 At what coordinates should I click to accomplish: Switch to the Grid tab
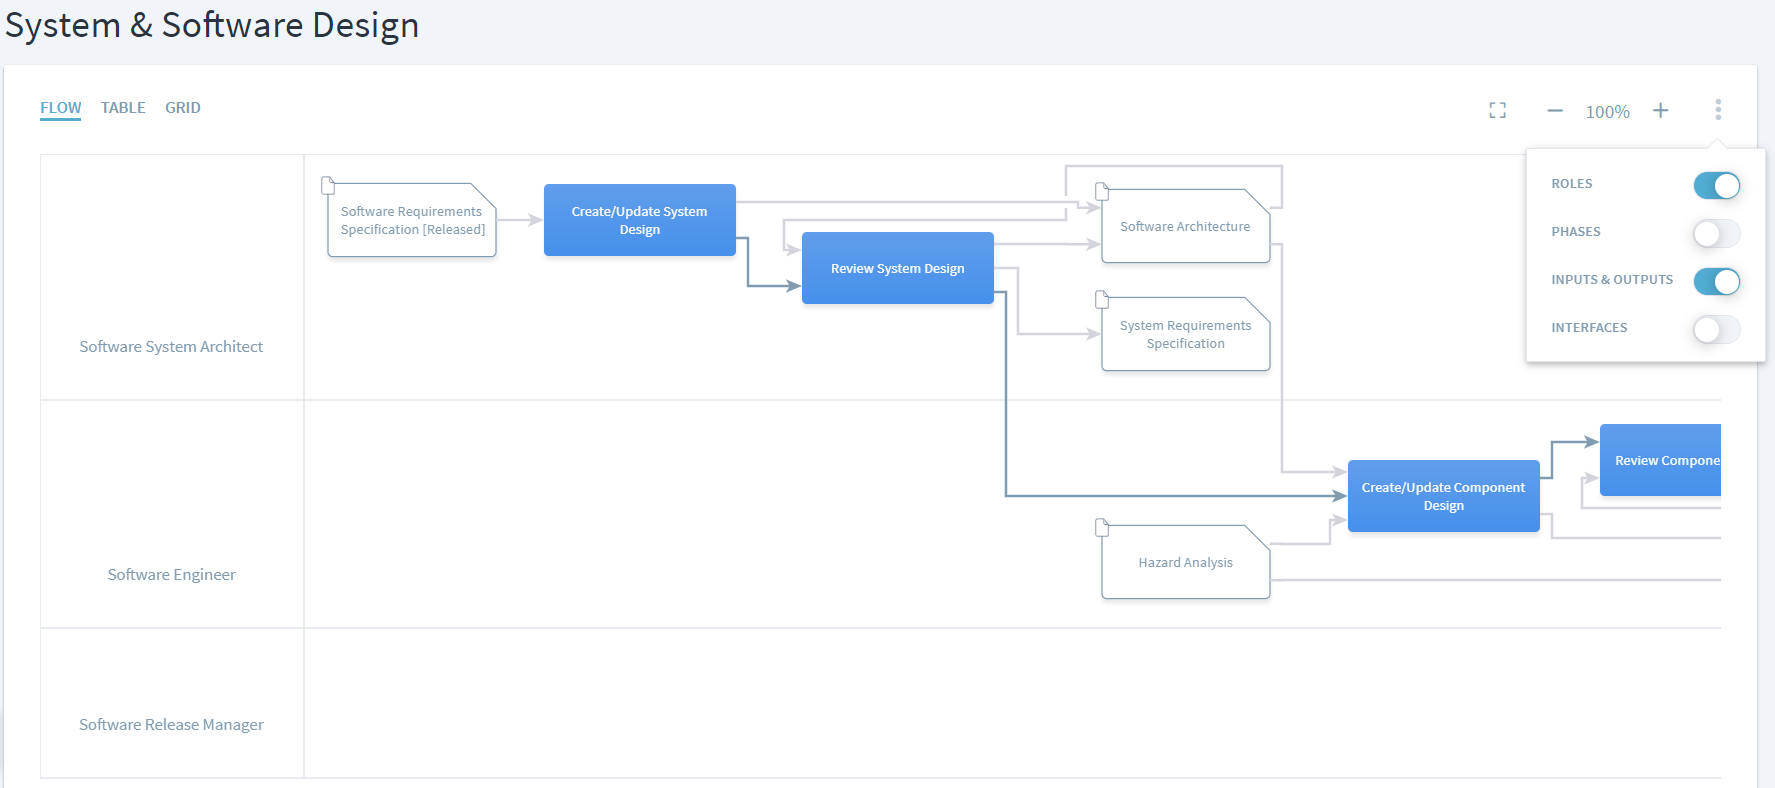tap(183, 108)
